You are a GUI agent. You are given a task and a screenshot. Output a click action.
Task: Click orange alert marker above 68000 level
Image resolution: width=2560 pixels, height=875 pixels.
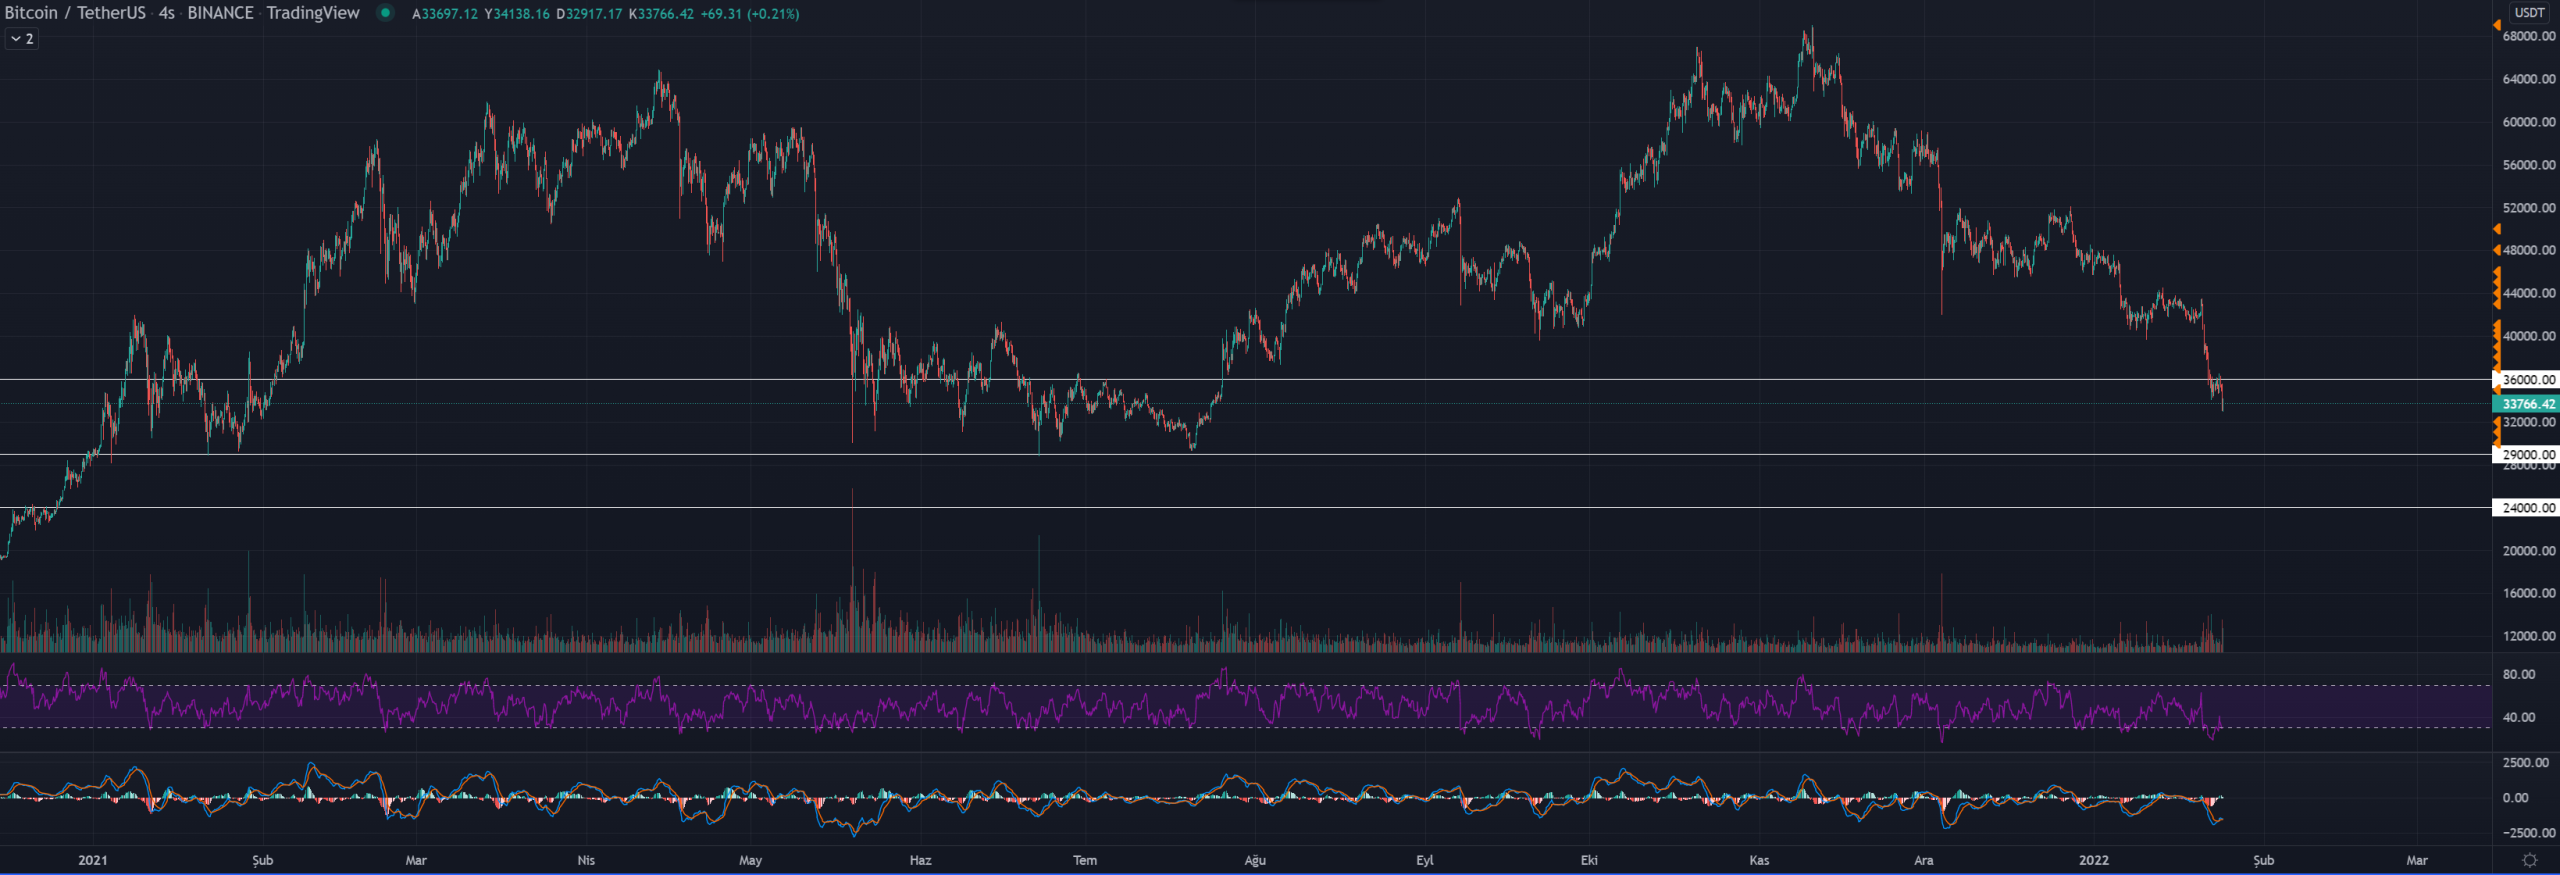tap(2497, 25)
